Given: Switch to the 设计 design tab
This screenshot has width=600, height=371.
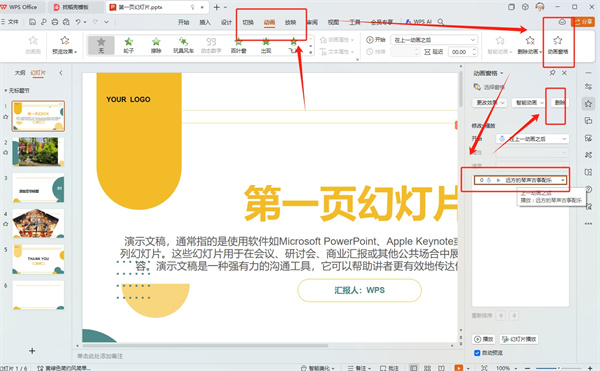Looking at the screenshot, I should point(226,22).
